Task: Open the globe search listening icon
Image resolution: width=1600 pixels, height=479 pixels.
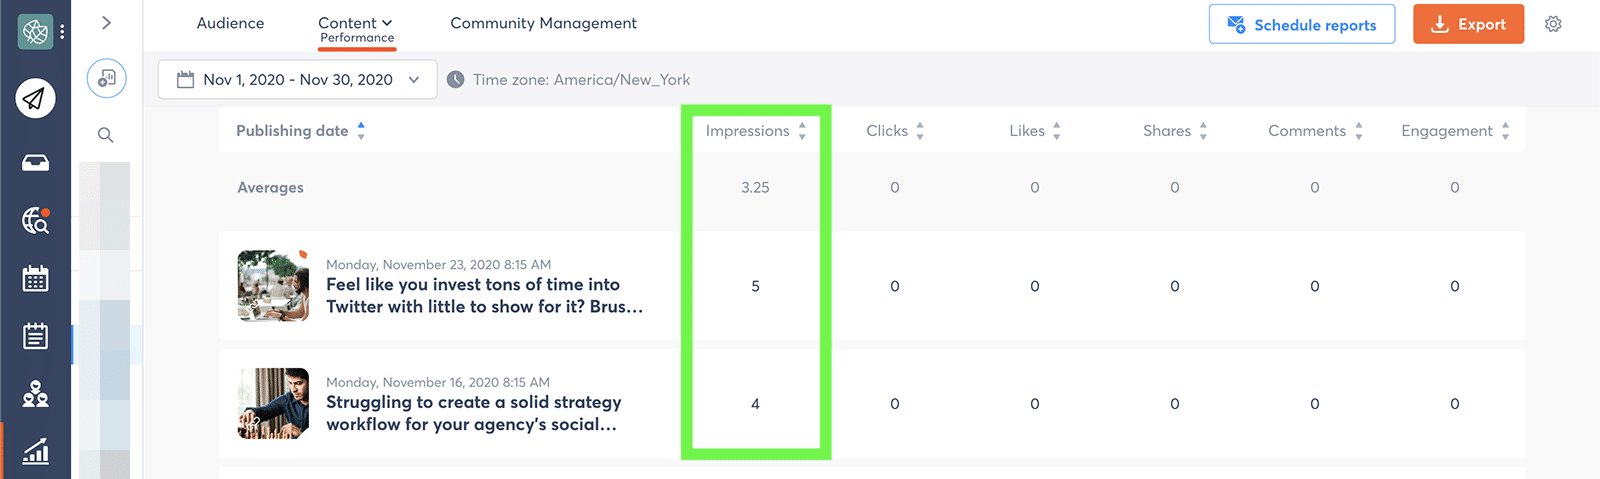Action: coord(36,220)
